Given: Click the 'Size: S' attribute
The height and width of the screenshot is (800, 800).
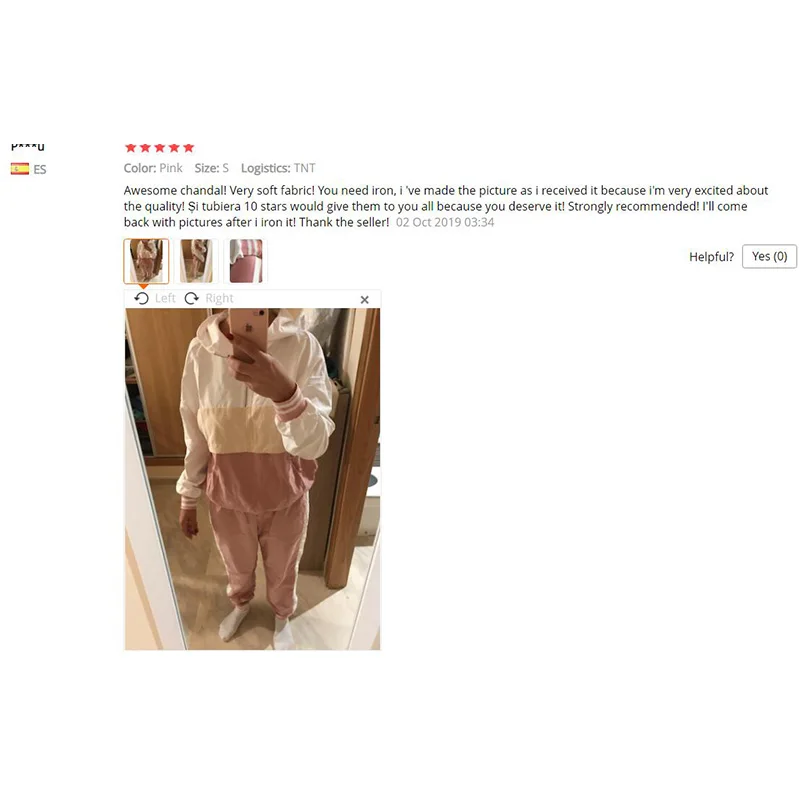Looking at the screenshot, I should point(211,168).
